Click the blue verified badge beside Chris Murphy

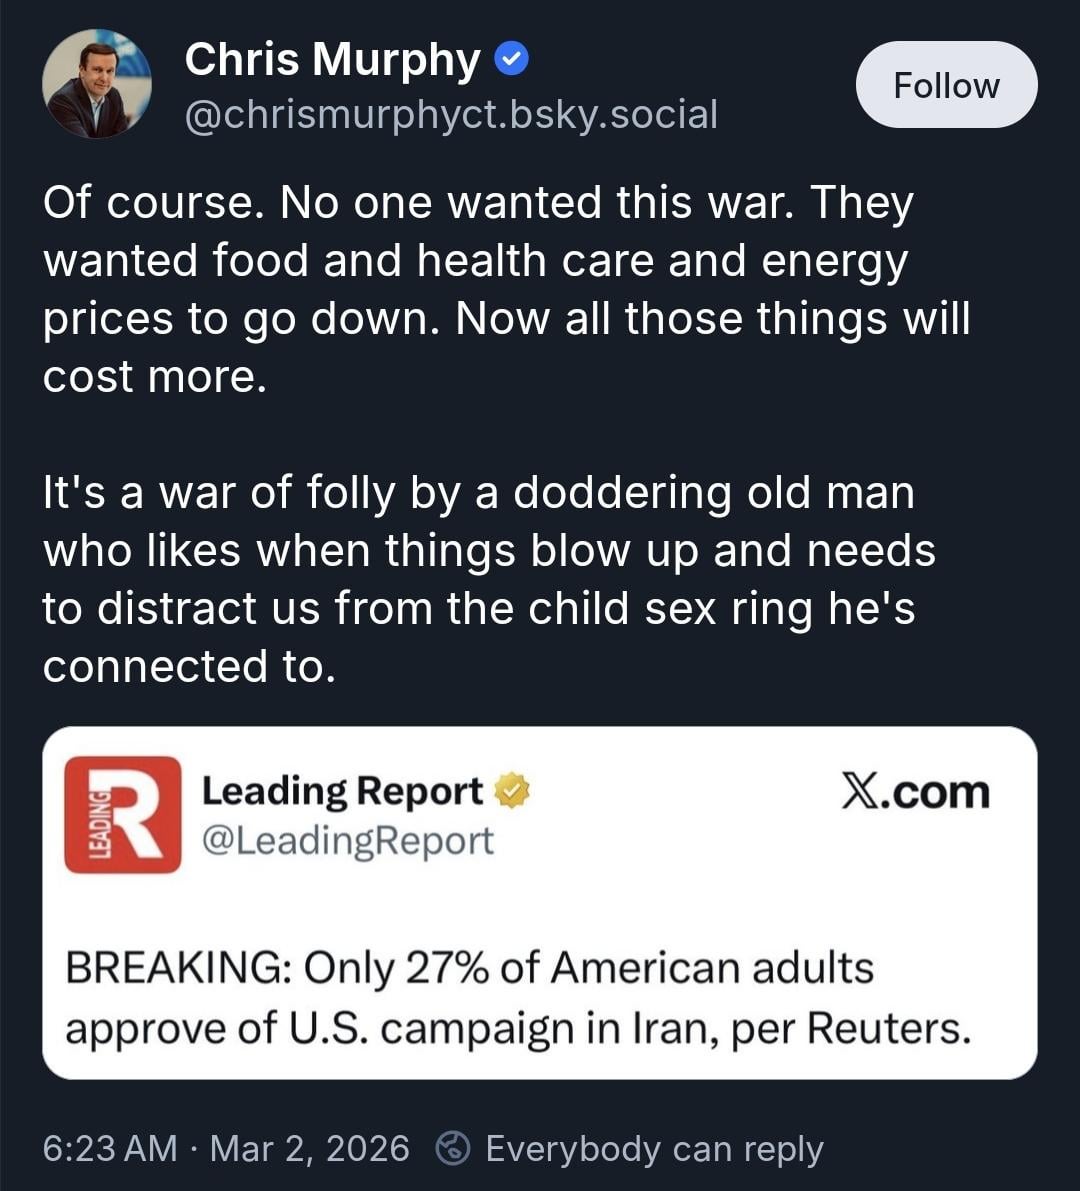(x=513, y=61)
